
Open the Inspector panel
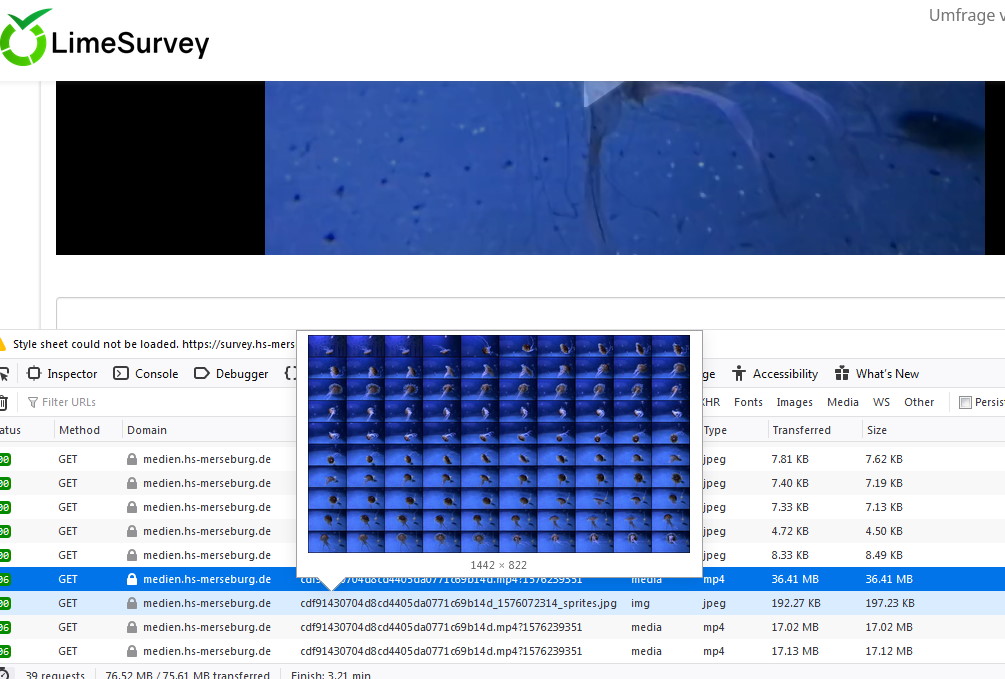62,374
